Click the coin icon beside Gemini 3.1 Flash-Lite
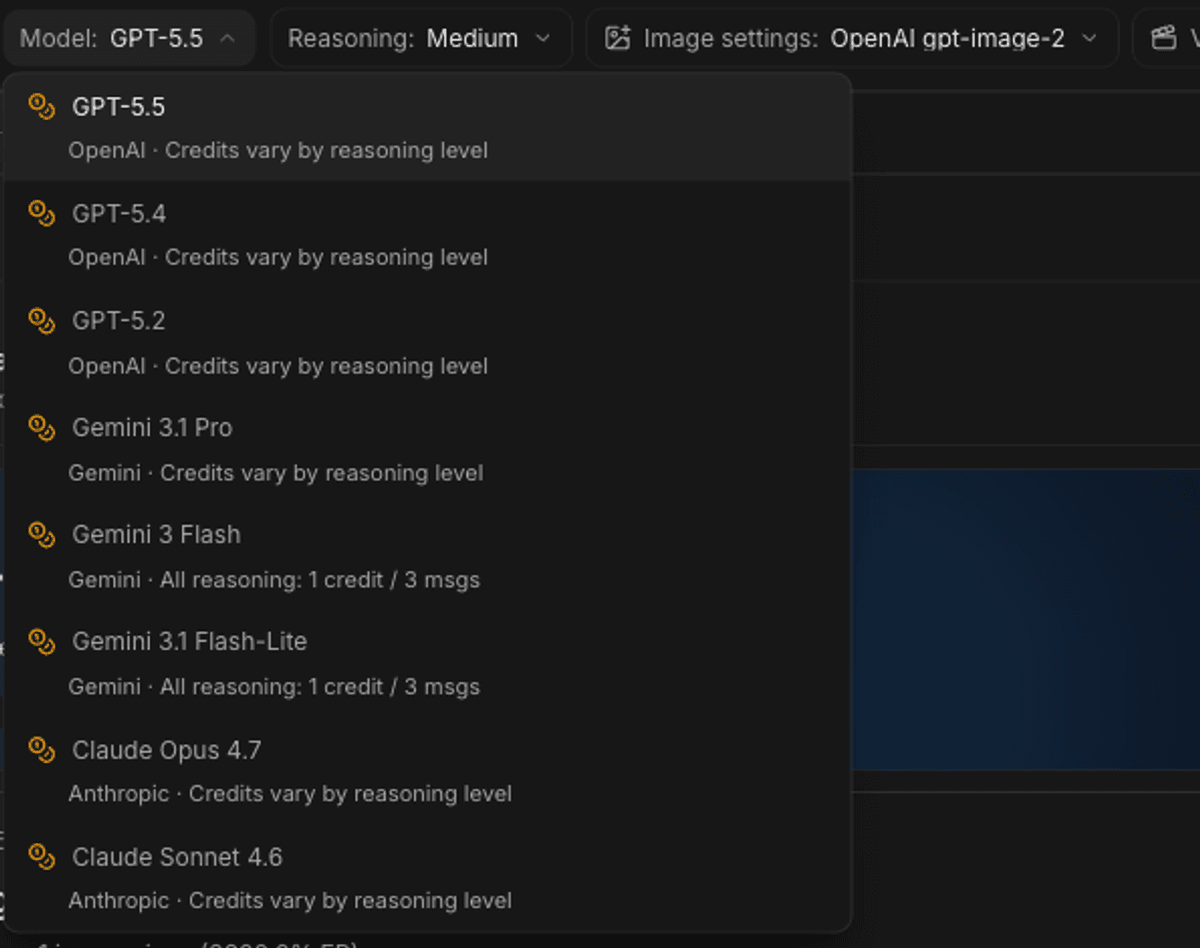 point(41,641)
